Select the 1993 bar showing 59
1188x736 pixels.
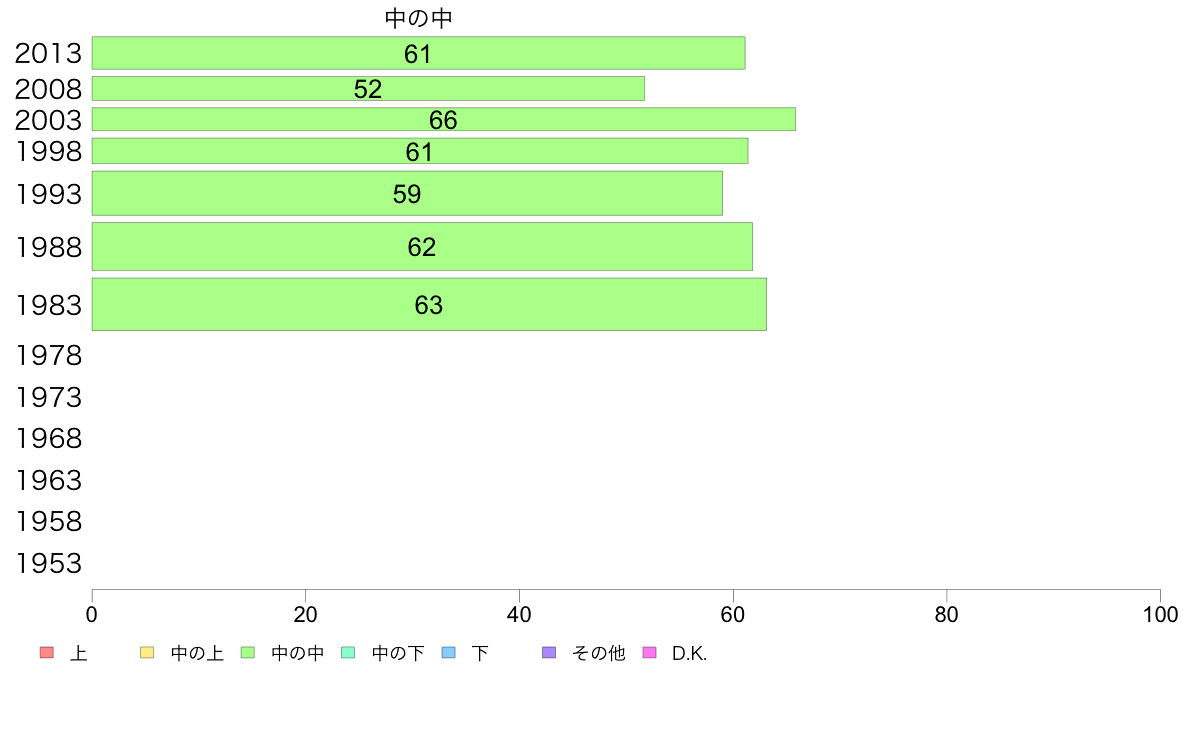tap(407, 193)
